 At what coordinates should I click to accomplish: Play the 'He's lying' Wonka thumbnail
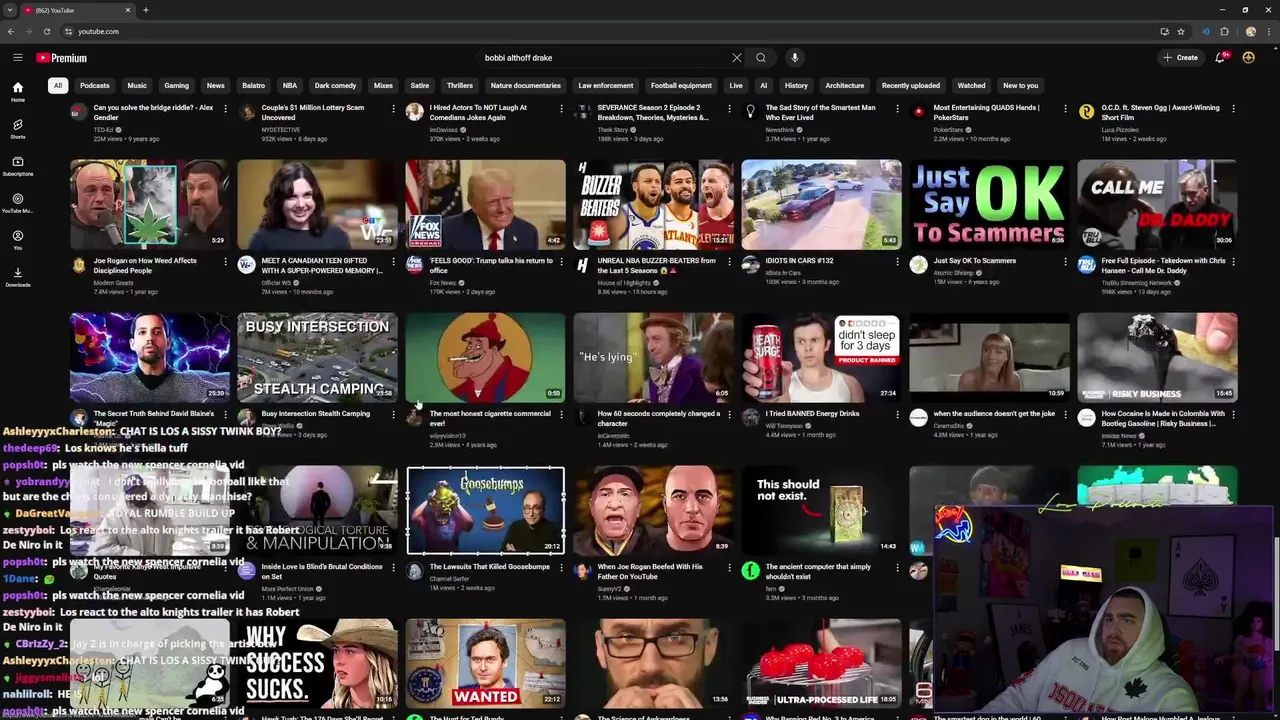point(653,357)
